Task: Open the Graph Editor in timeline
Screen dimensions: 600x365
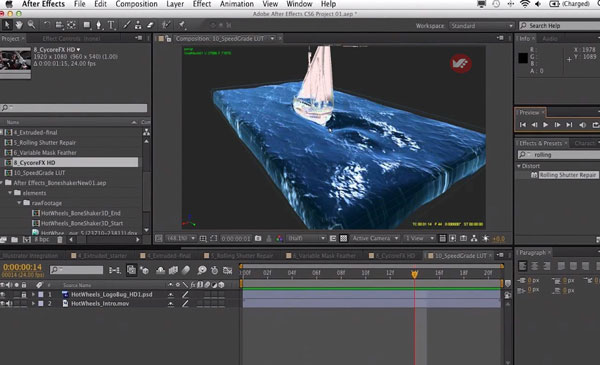Action: coord(228,270)
